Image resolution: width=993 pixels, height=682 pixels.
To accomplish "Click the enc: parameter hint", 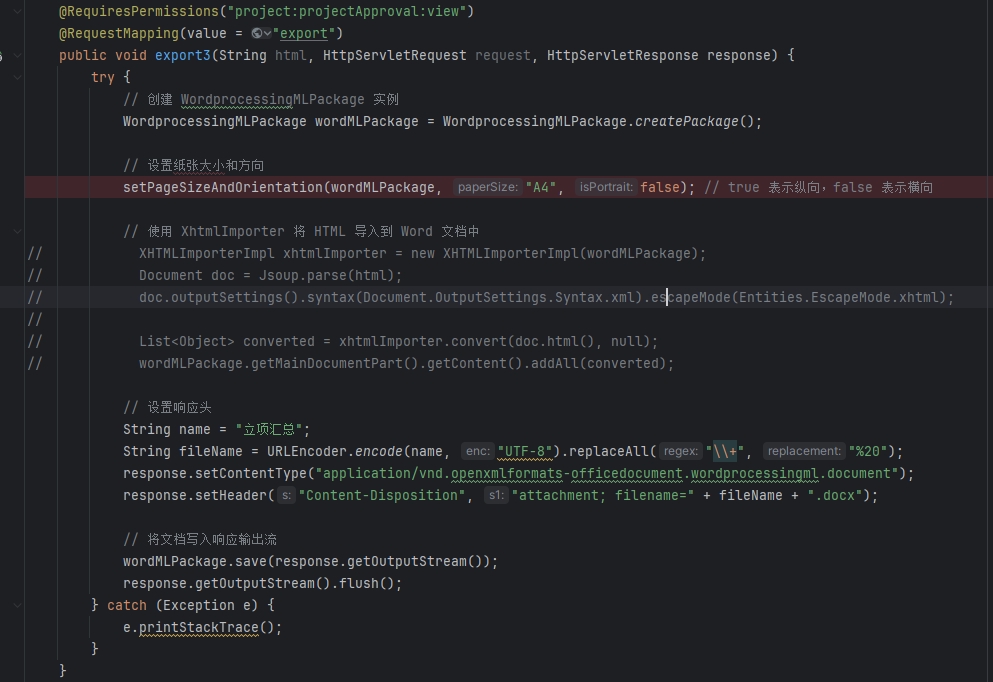I will point(478,452).
